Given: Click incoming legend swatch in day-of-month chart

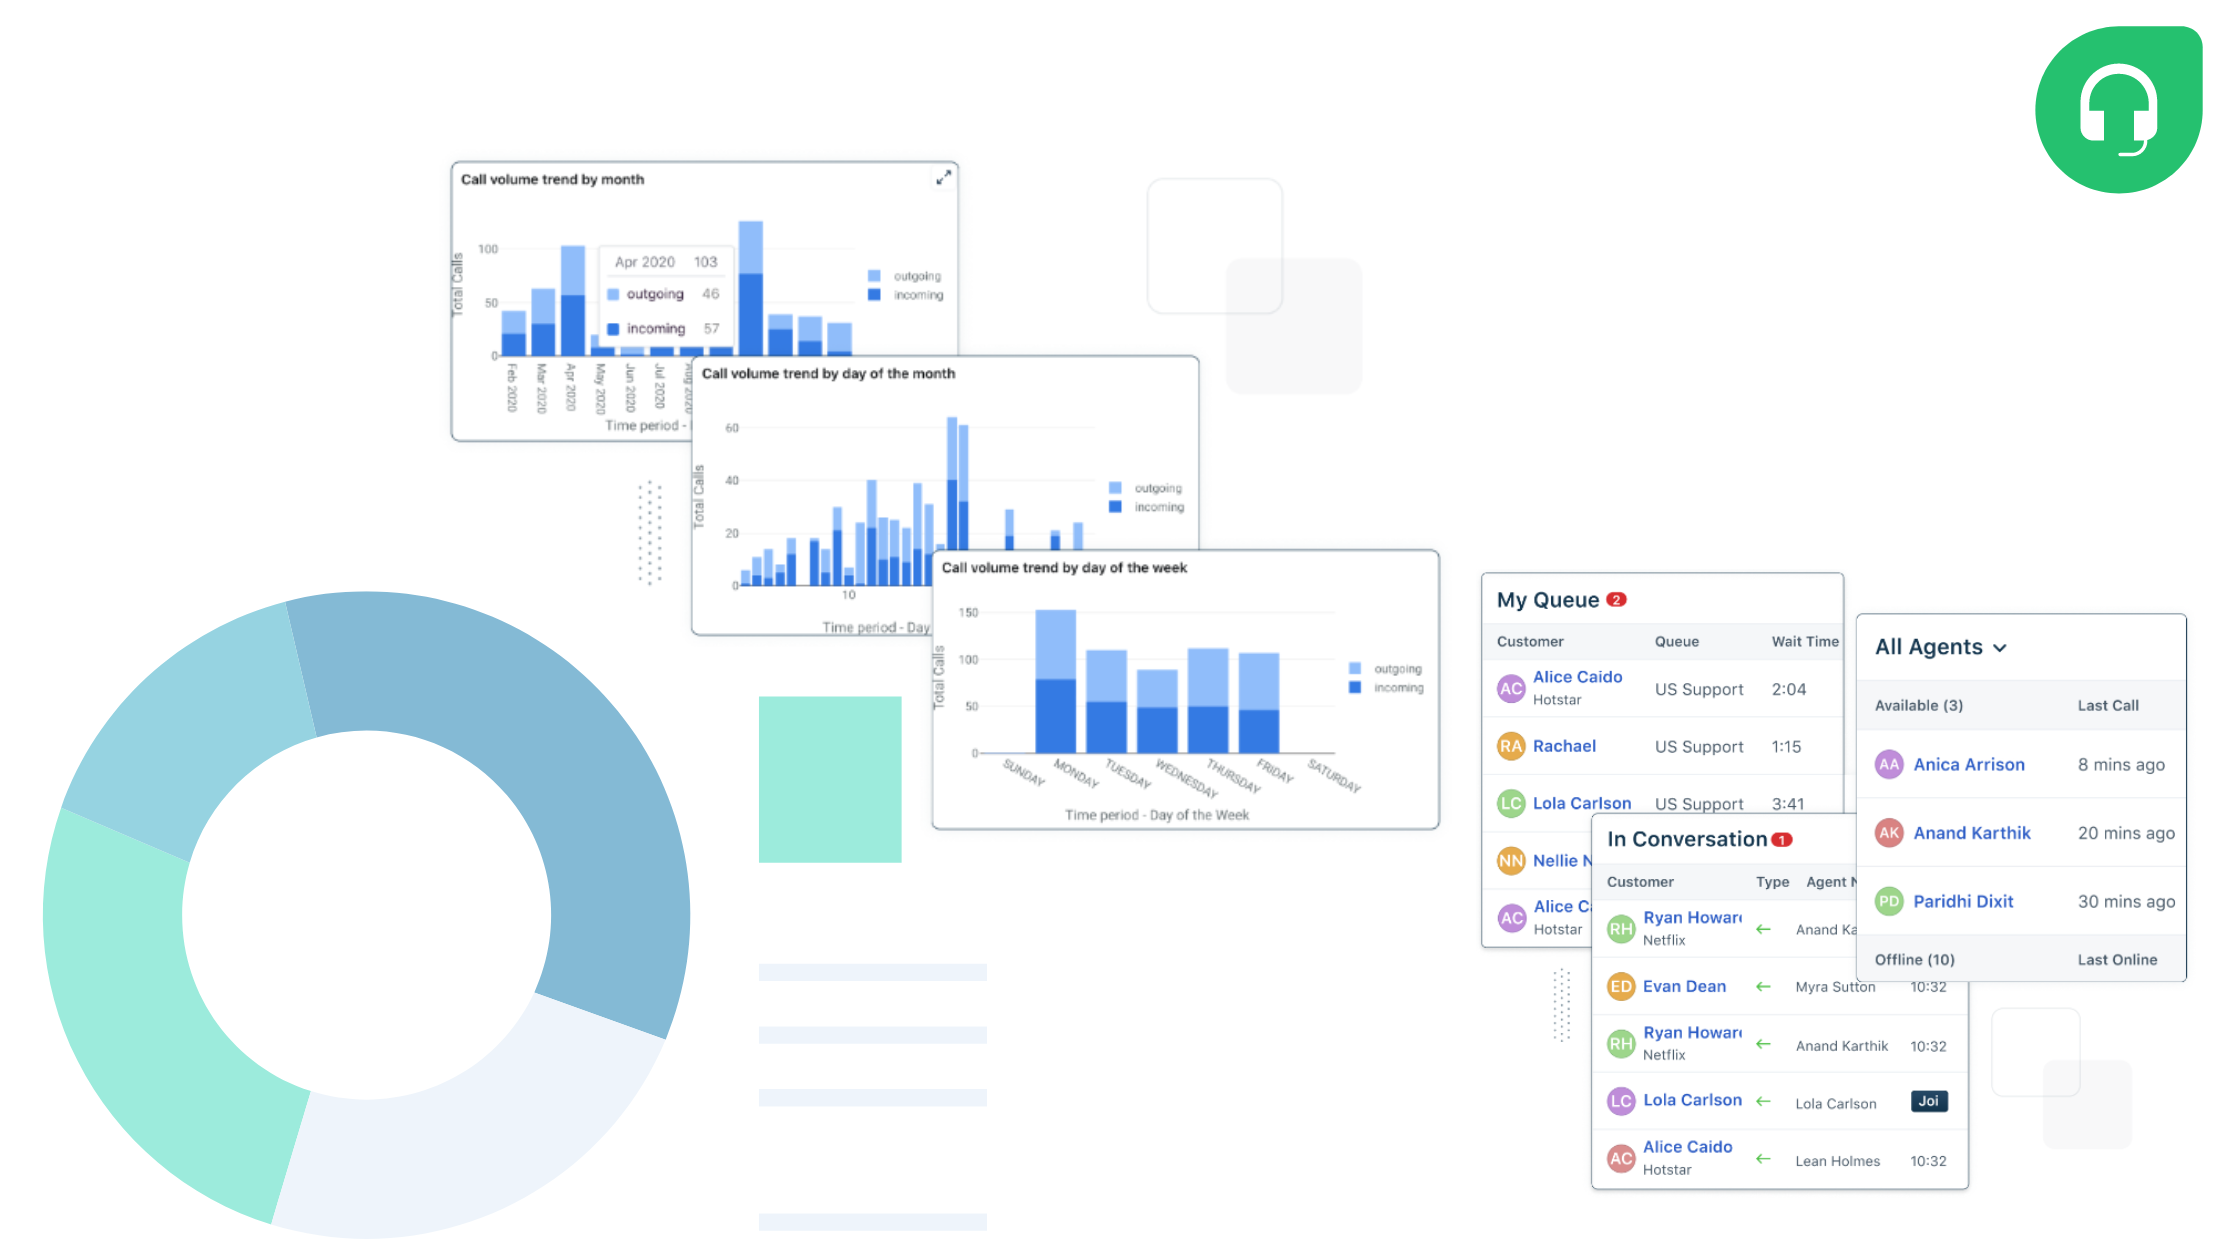Looking at the screenshot, I should (1115, 507).
